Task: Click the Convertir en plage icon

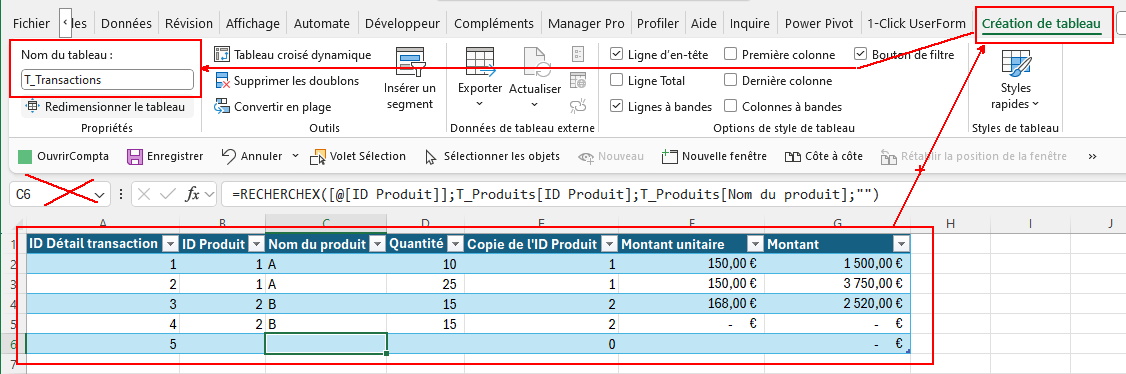Action: tap(222, 107)
